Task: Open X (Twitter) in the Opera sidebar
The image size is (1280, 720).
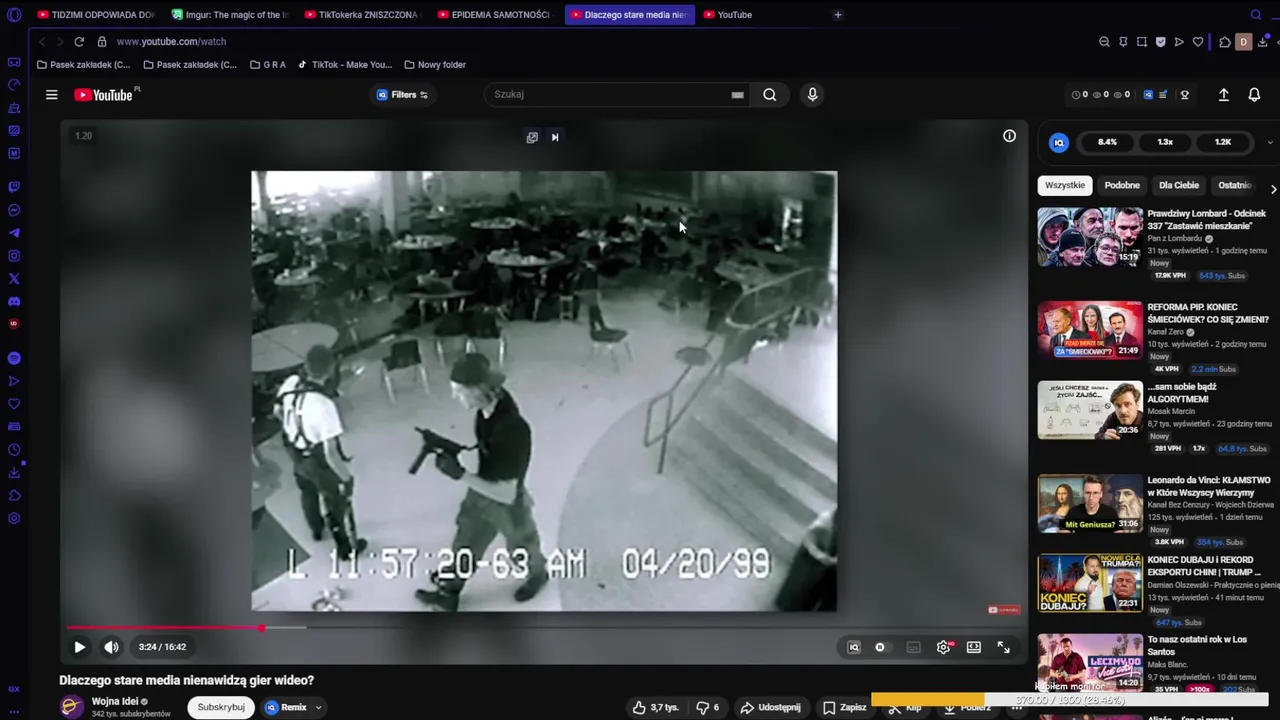Action: point(14,279)
